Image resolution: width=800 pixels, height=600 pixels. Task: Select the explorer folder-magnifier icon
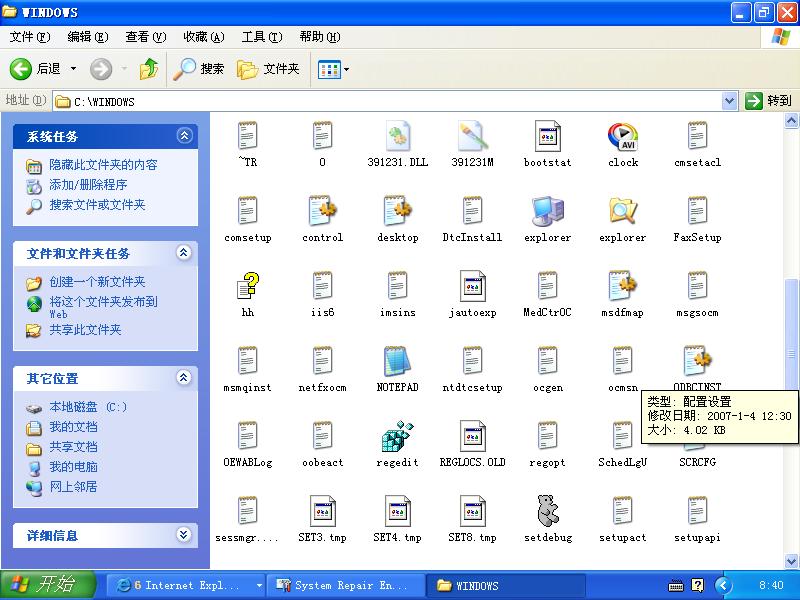click(622, 211)
